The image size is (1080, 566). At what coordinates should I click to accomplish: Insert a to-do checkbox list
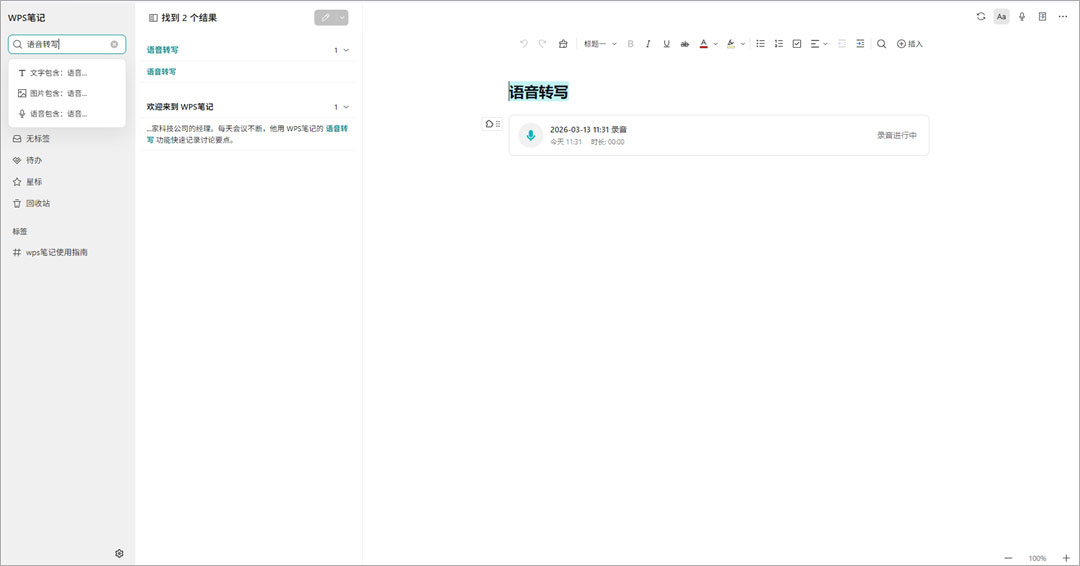[x=797, y=43]
